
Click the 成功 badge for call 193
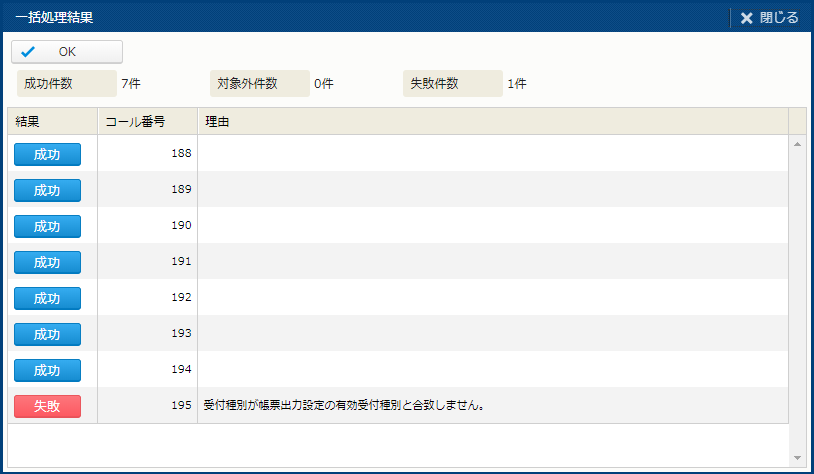coord(47,334)
